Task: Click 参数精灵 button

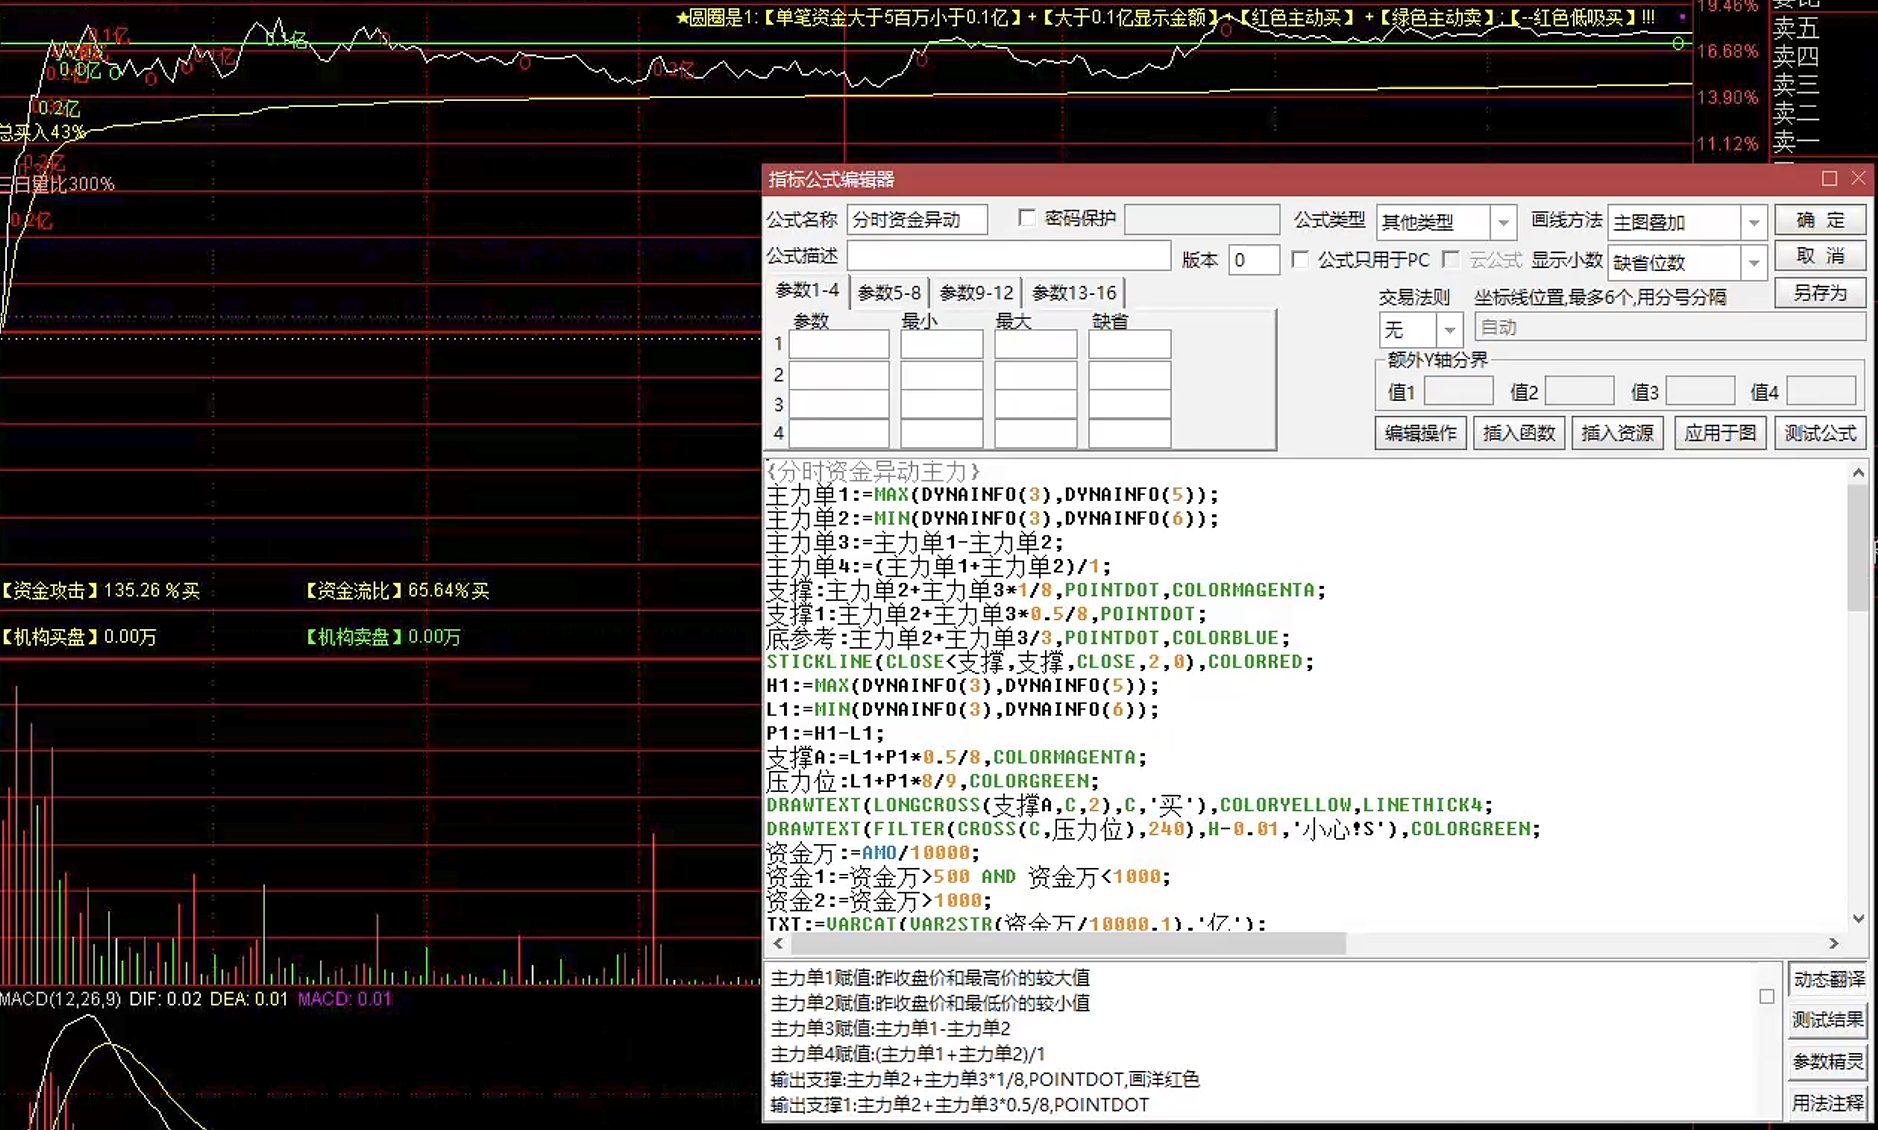Action: click(x=1828, y=1062)
